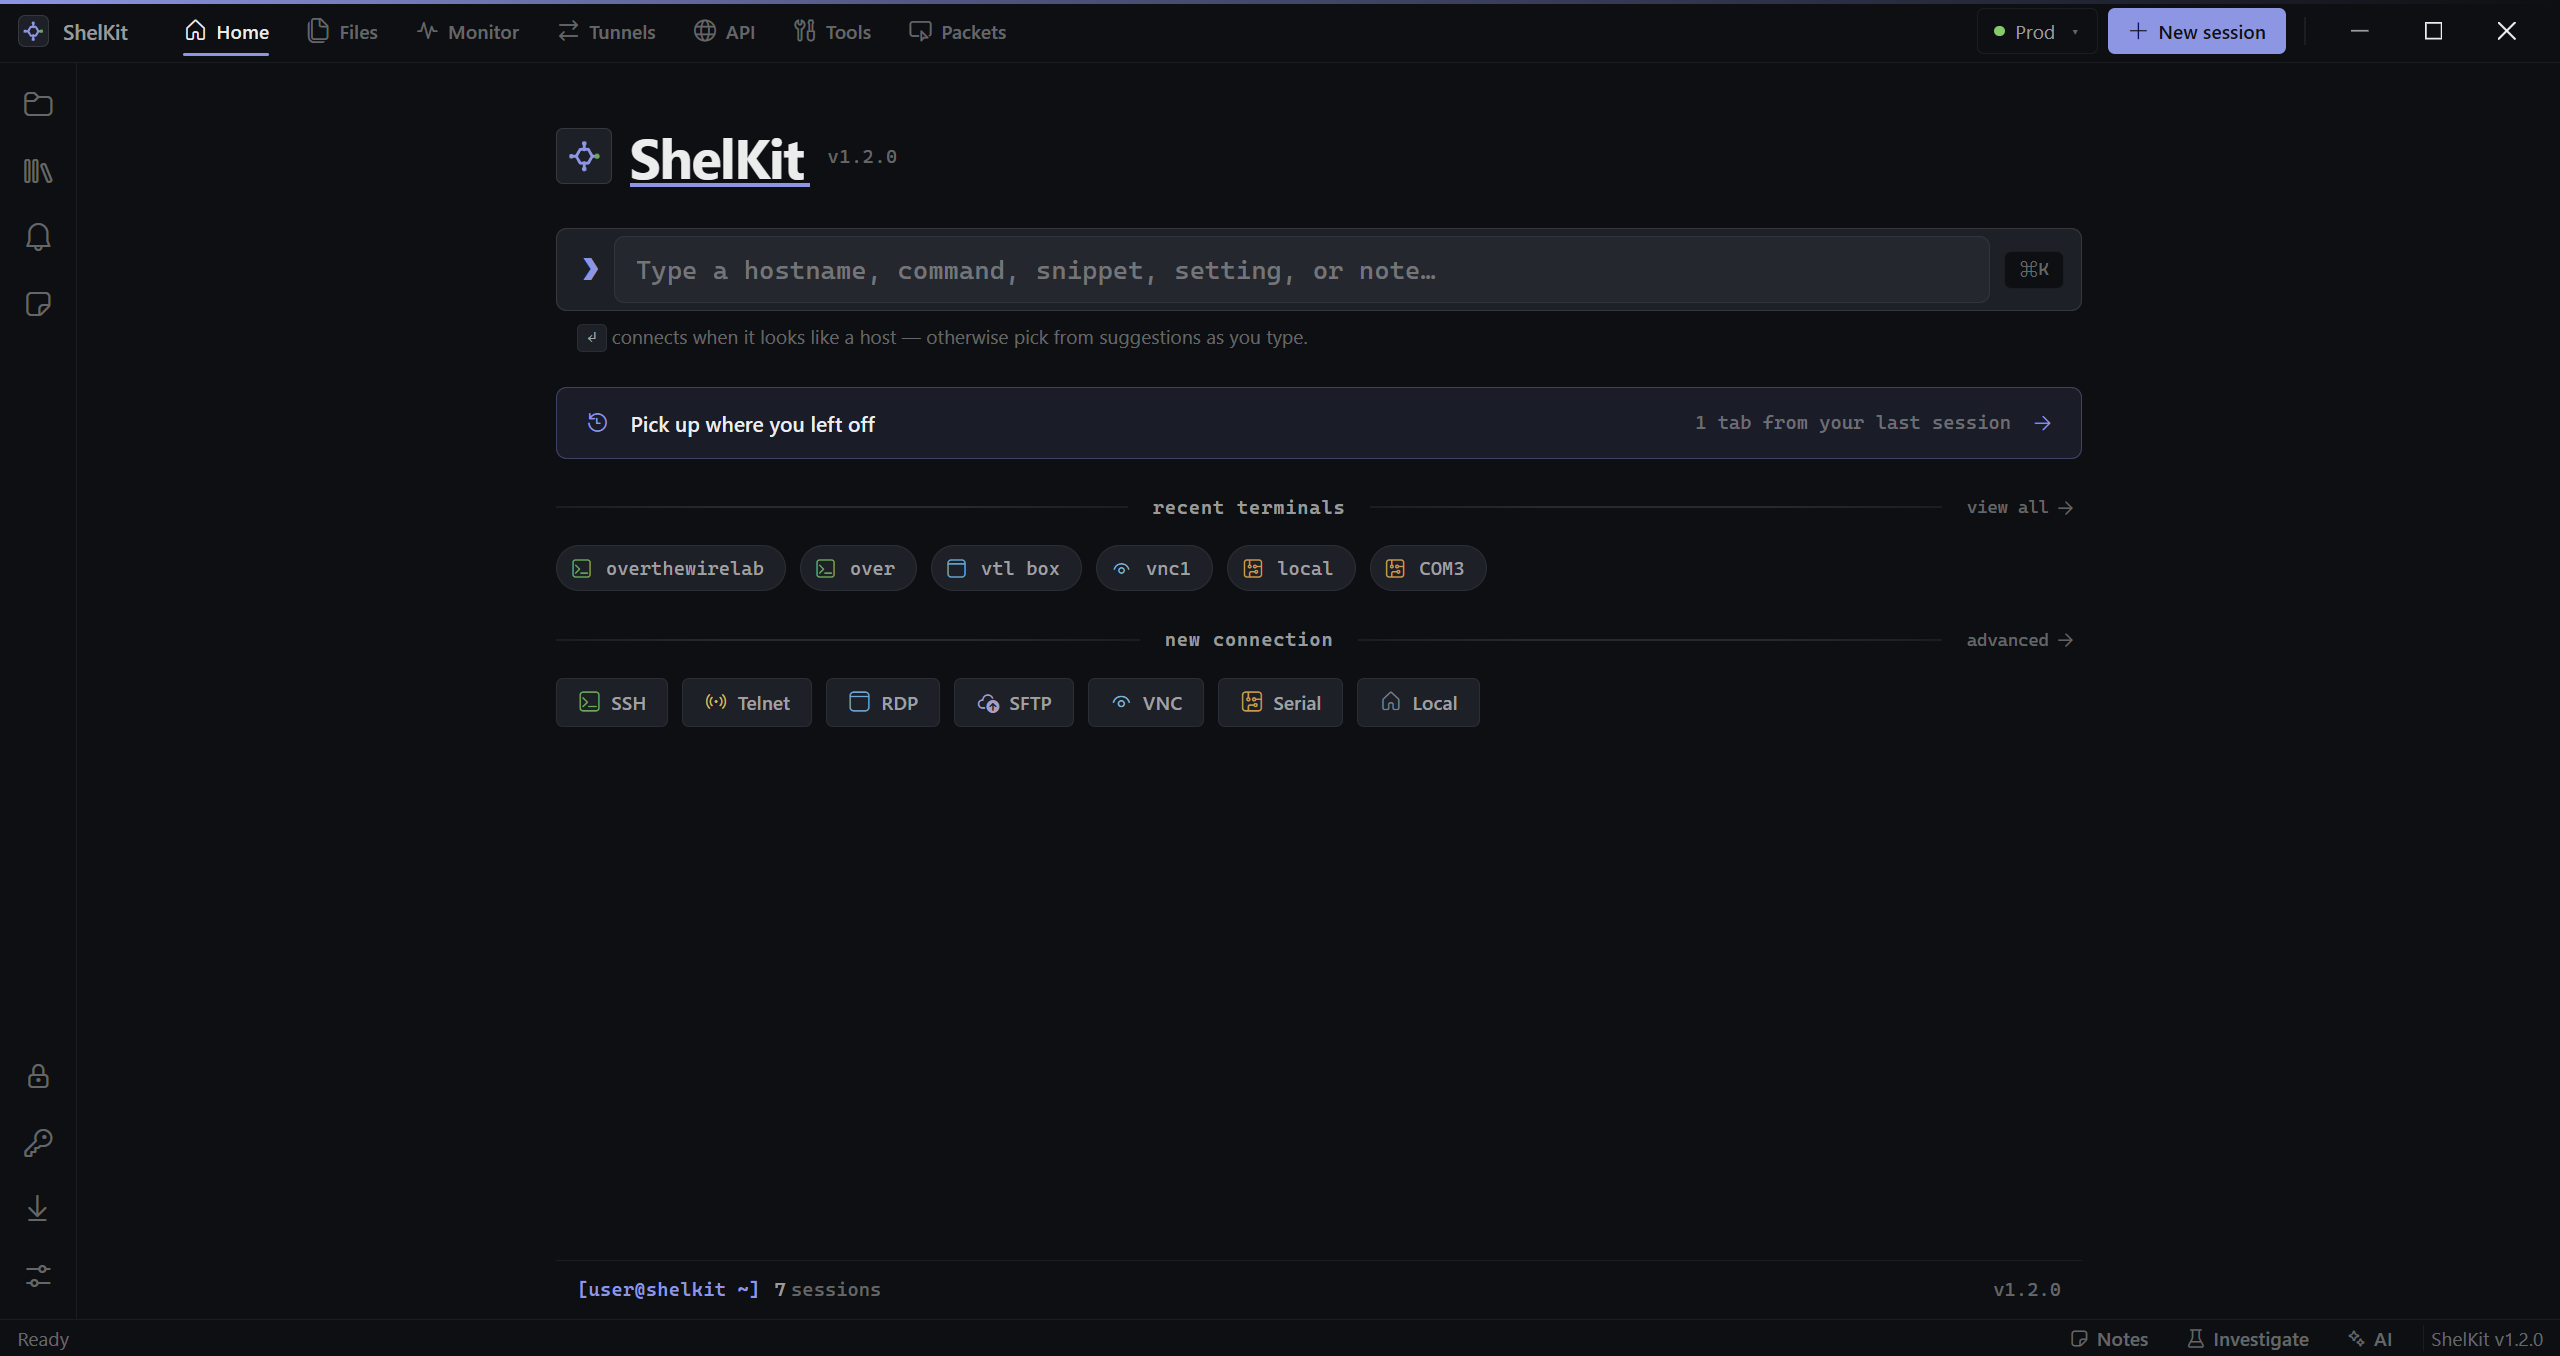Open Pick up where you left off

coord(1318,423)
